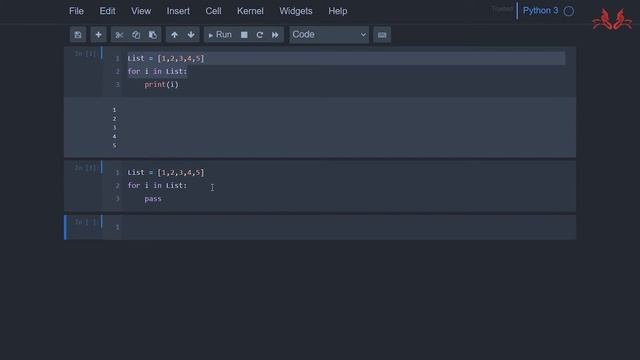
Task: Restart kernel and rerun all icon
Action: coord(276,35)
